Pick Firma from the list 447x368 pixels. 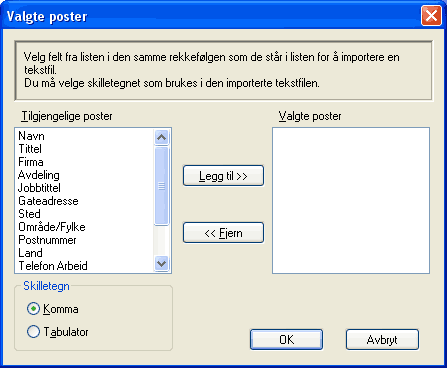coord(31,162)
